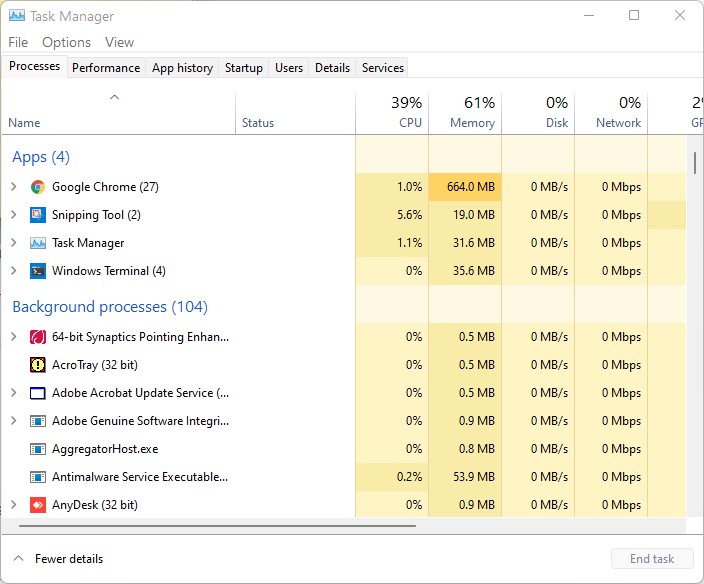This screenshot has width=704, height=584.
Task: Expand the Task Manager process entry
Action: 13,243
